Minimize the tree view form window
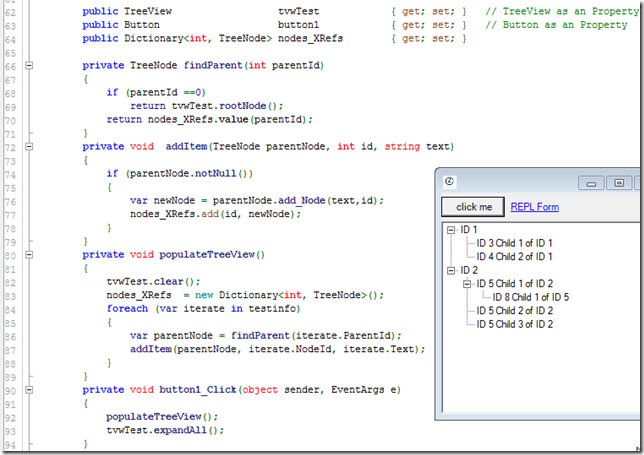This screenshot has width=644, height=455. point(591,183)
